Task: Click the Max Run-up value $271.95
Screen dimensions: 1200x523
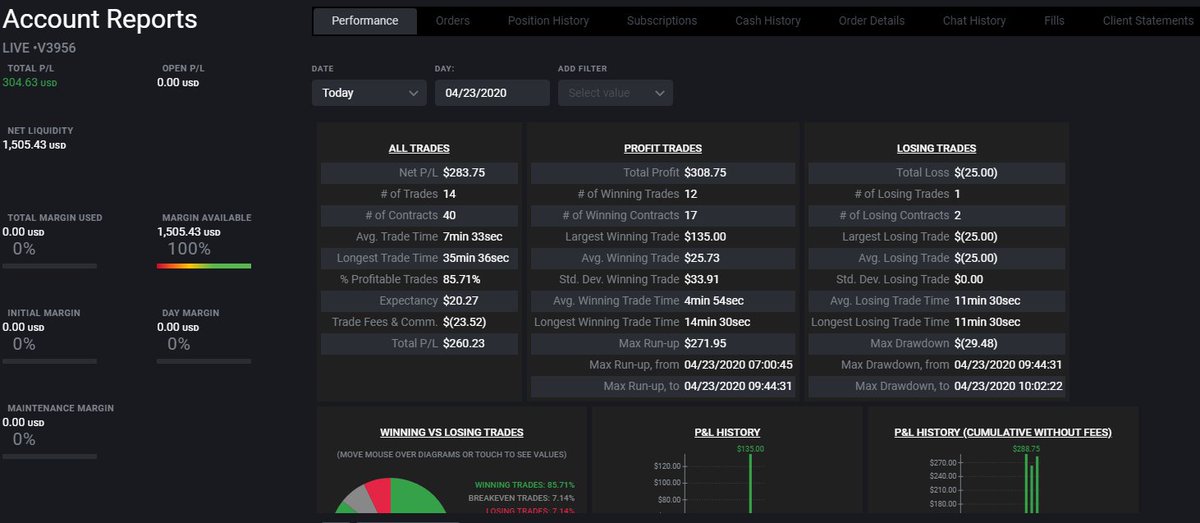Action: tap(706, 343)
